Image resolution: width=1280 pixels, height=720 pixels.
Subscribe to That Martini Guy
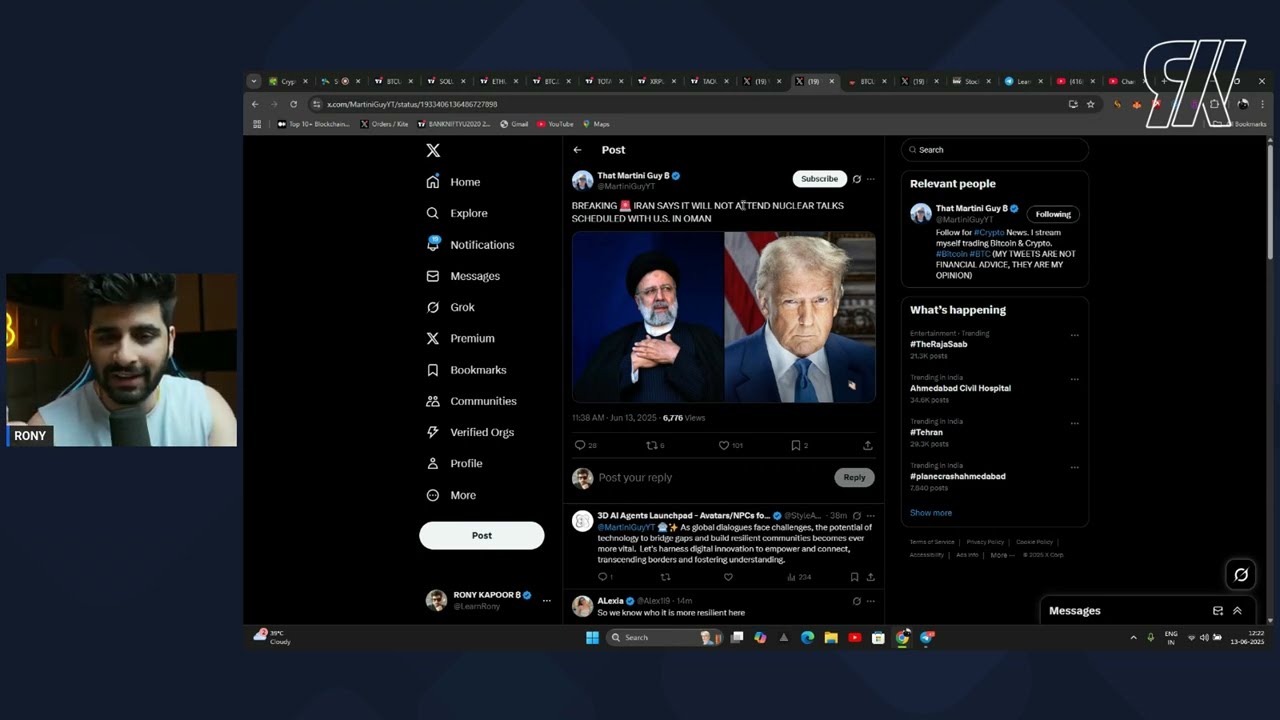(819, 179)
